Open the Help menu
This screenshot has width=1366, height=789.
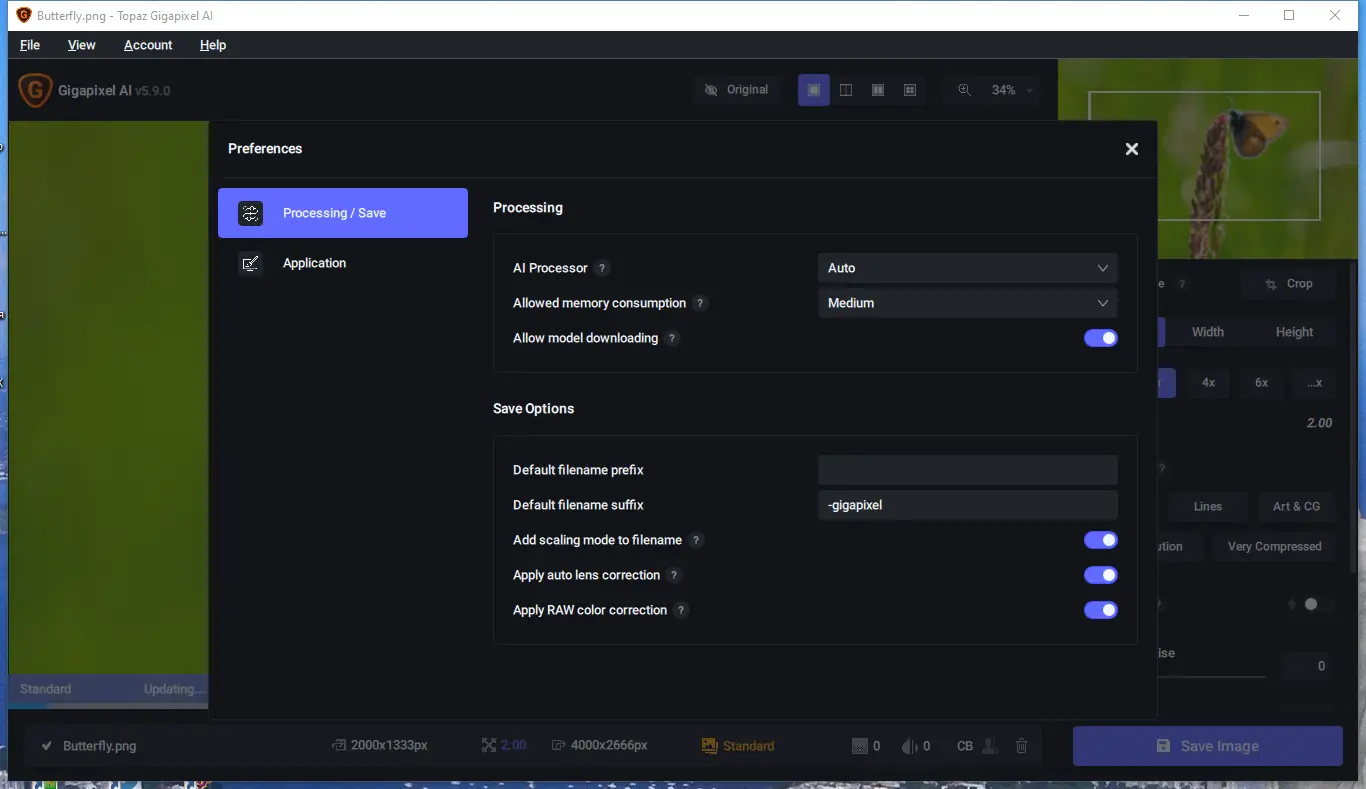(213, 45)
